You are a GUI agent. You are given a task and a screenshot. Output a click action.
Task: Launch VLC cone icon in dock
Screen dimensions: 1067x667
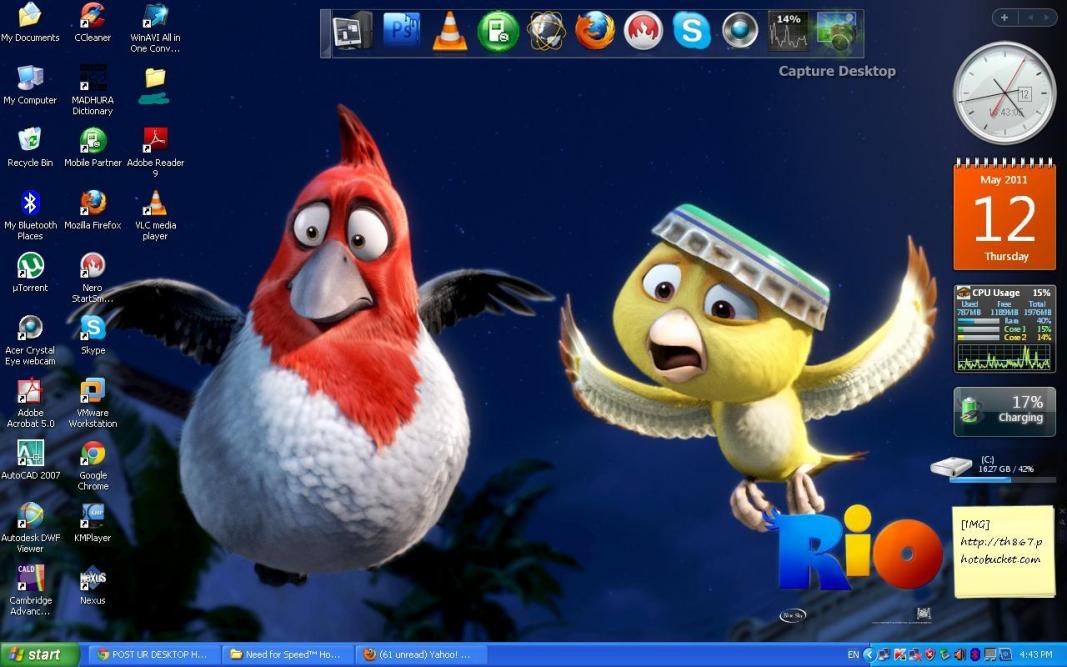pos(450,31)
